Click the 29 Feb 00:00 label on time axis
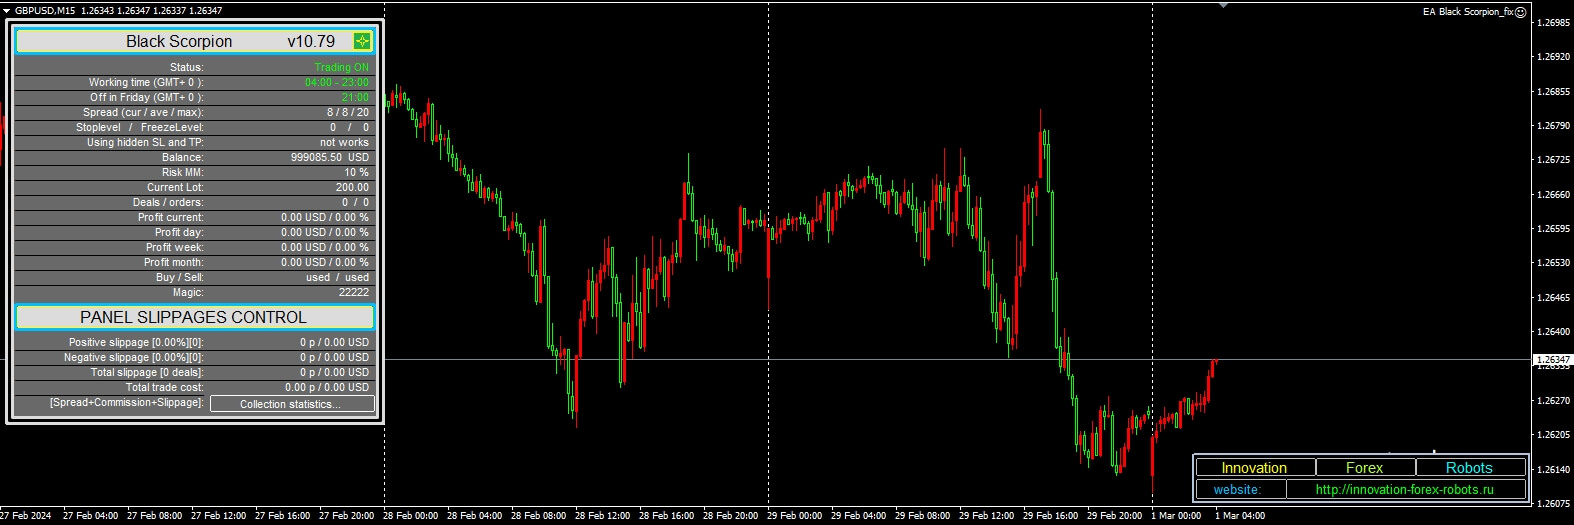This screenshot has width=1574, height=525. click(794, 516)
